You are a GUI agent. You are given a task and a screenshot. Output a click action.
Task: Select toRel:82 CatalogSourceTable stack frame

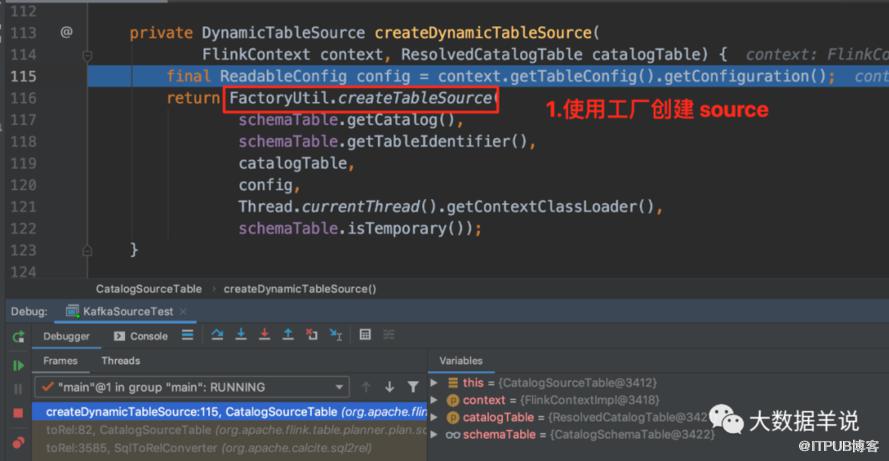point(229,430)
